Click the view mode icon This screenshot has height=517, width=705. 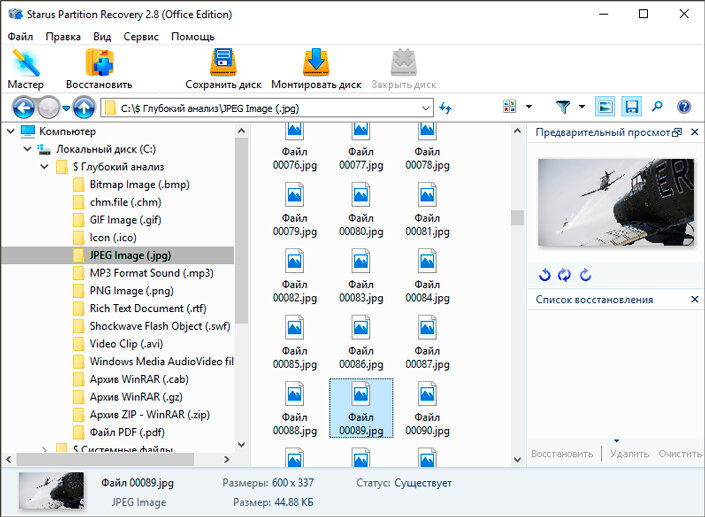pos(509,107)
